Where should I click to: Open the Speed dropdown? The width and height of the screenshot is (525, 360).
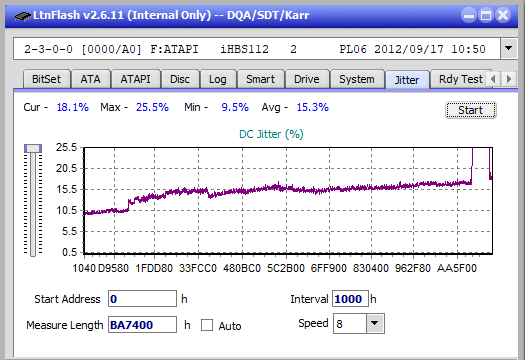click(375, 323)
